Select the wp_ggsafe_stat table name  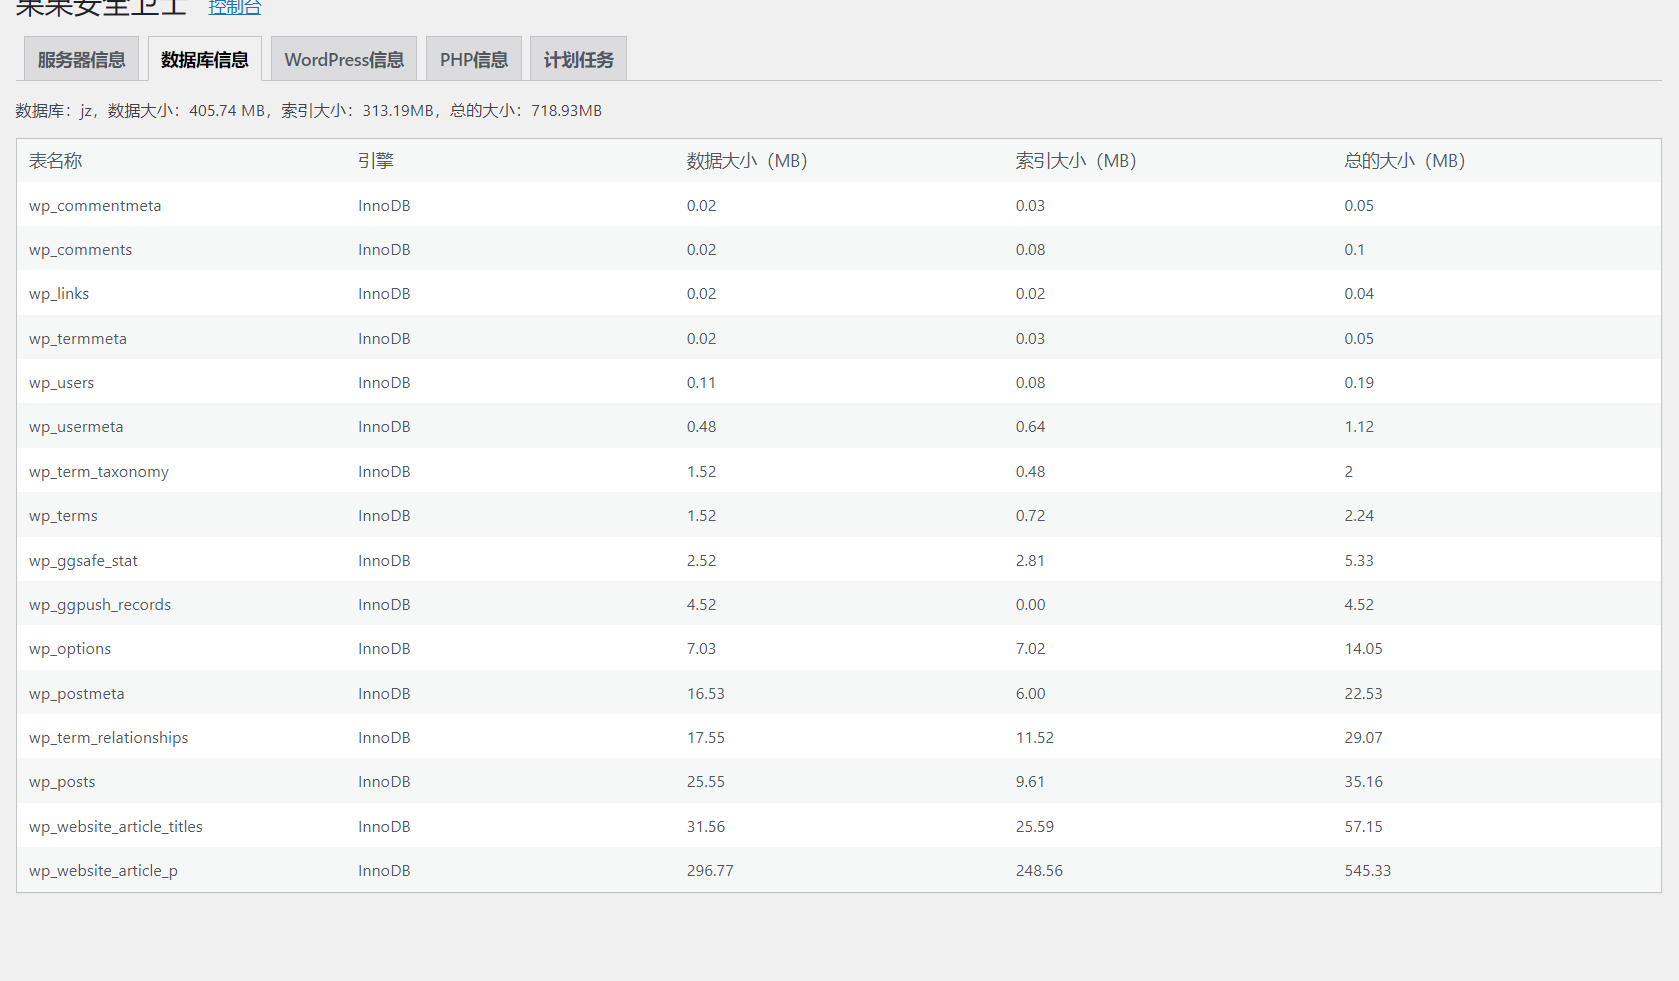tap(83, 561)
